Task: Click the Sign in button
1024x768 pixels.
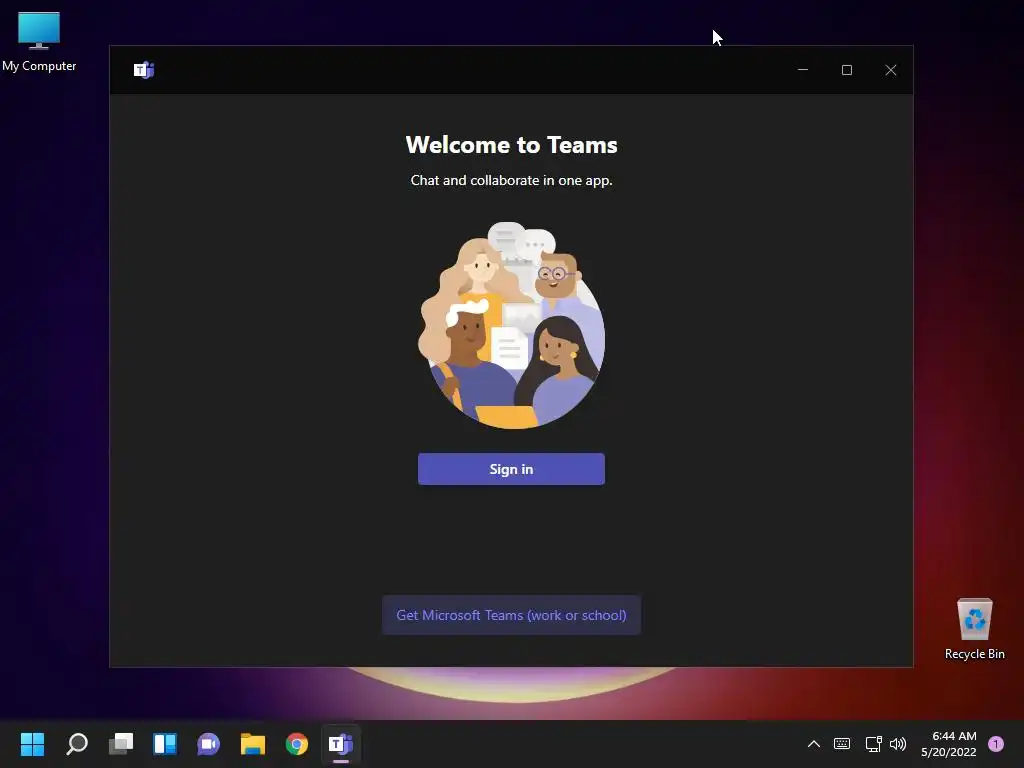Action: coord(511,469)
